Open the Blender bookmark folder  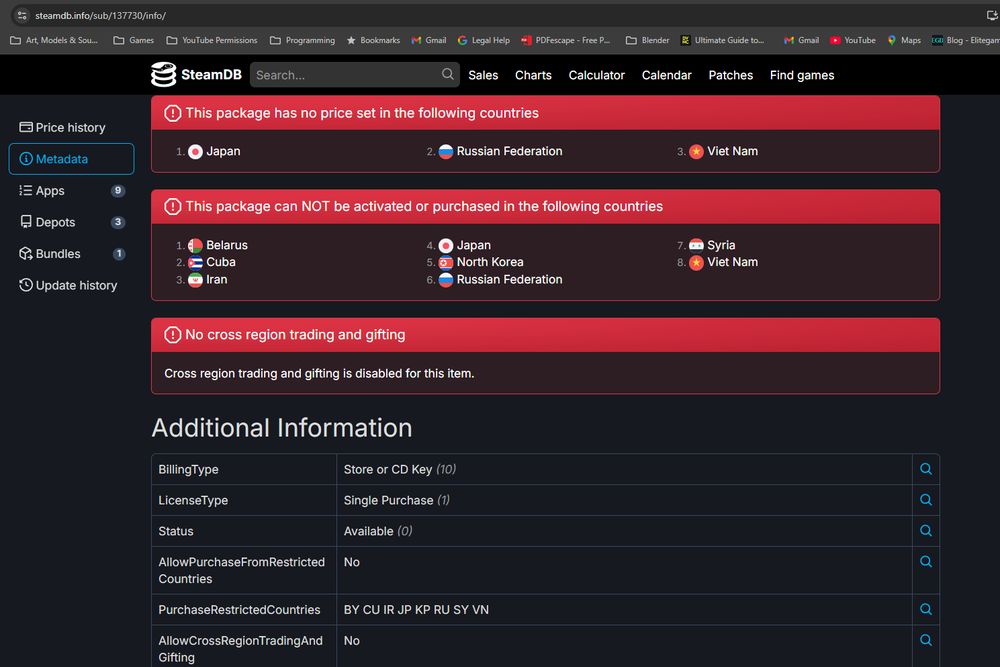(647, 40)
